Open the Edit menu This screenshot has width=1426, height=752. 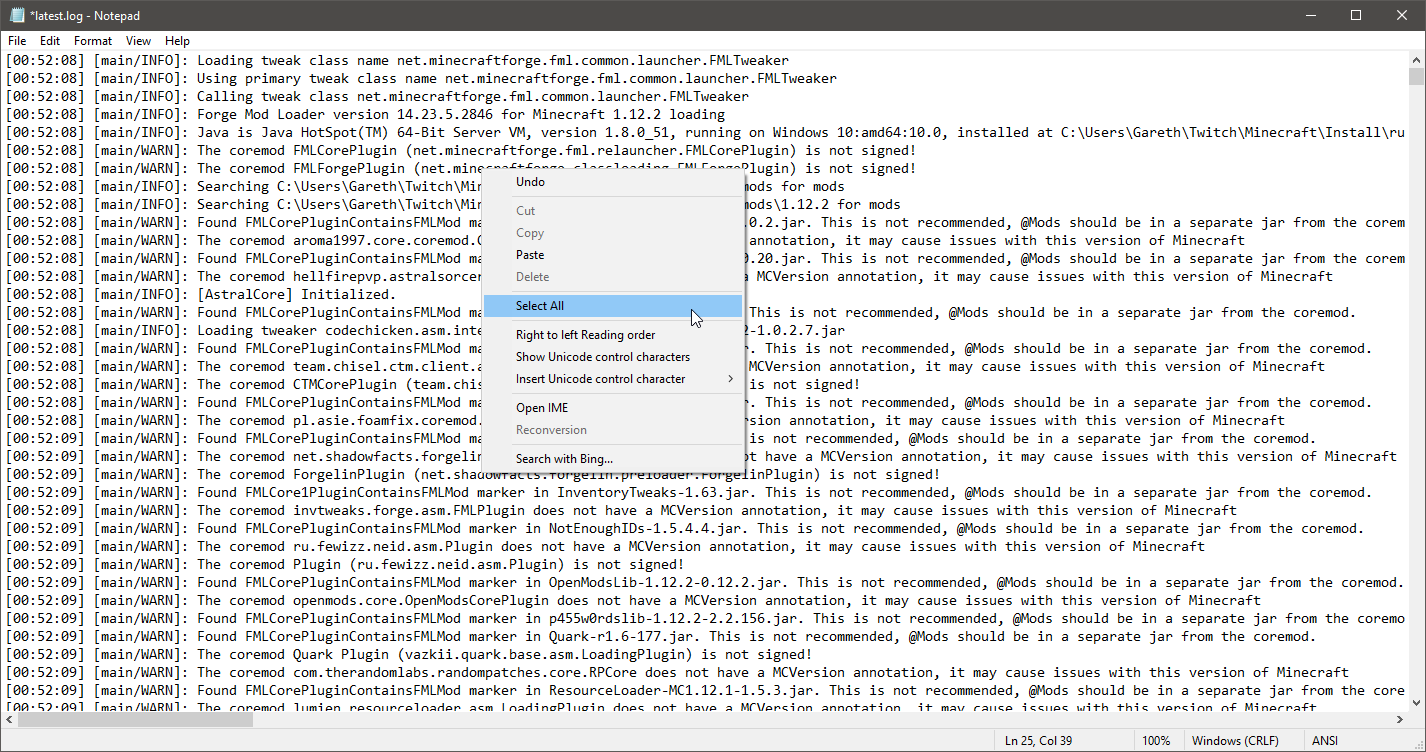coord(50,41)
